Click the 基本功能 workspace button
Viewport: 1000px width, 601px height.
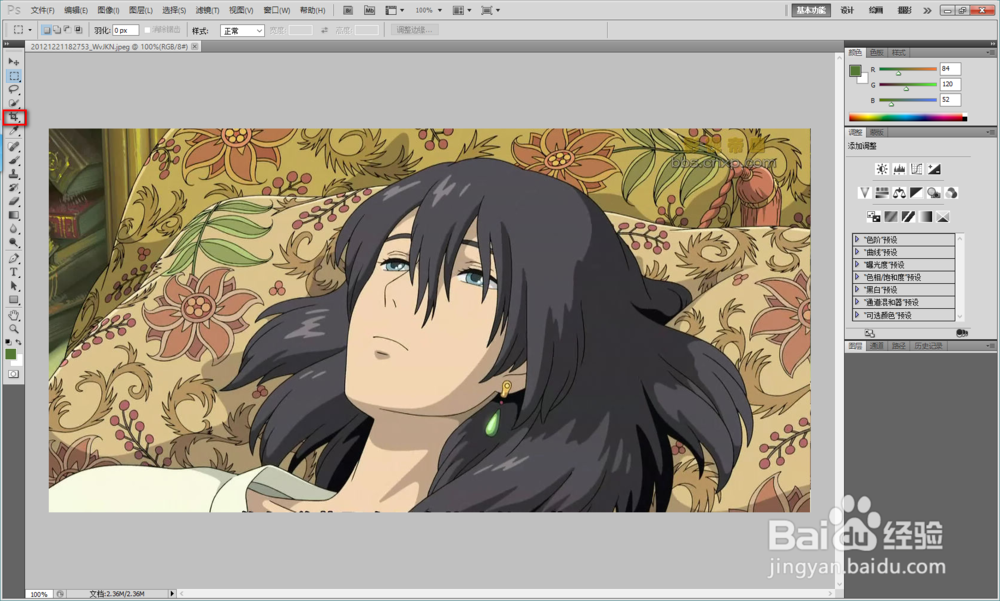[811, 10]
